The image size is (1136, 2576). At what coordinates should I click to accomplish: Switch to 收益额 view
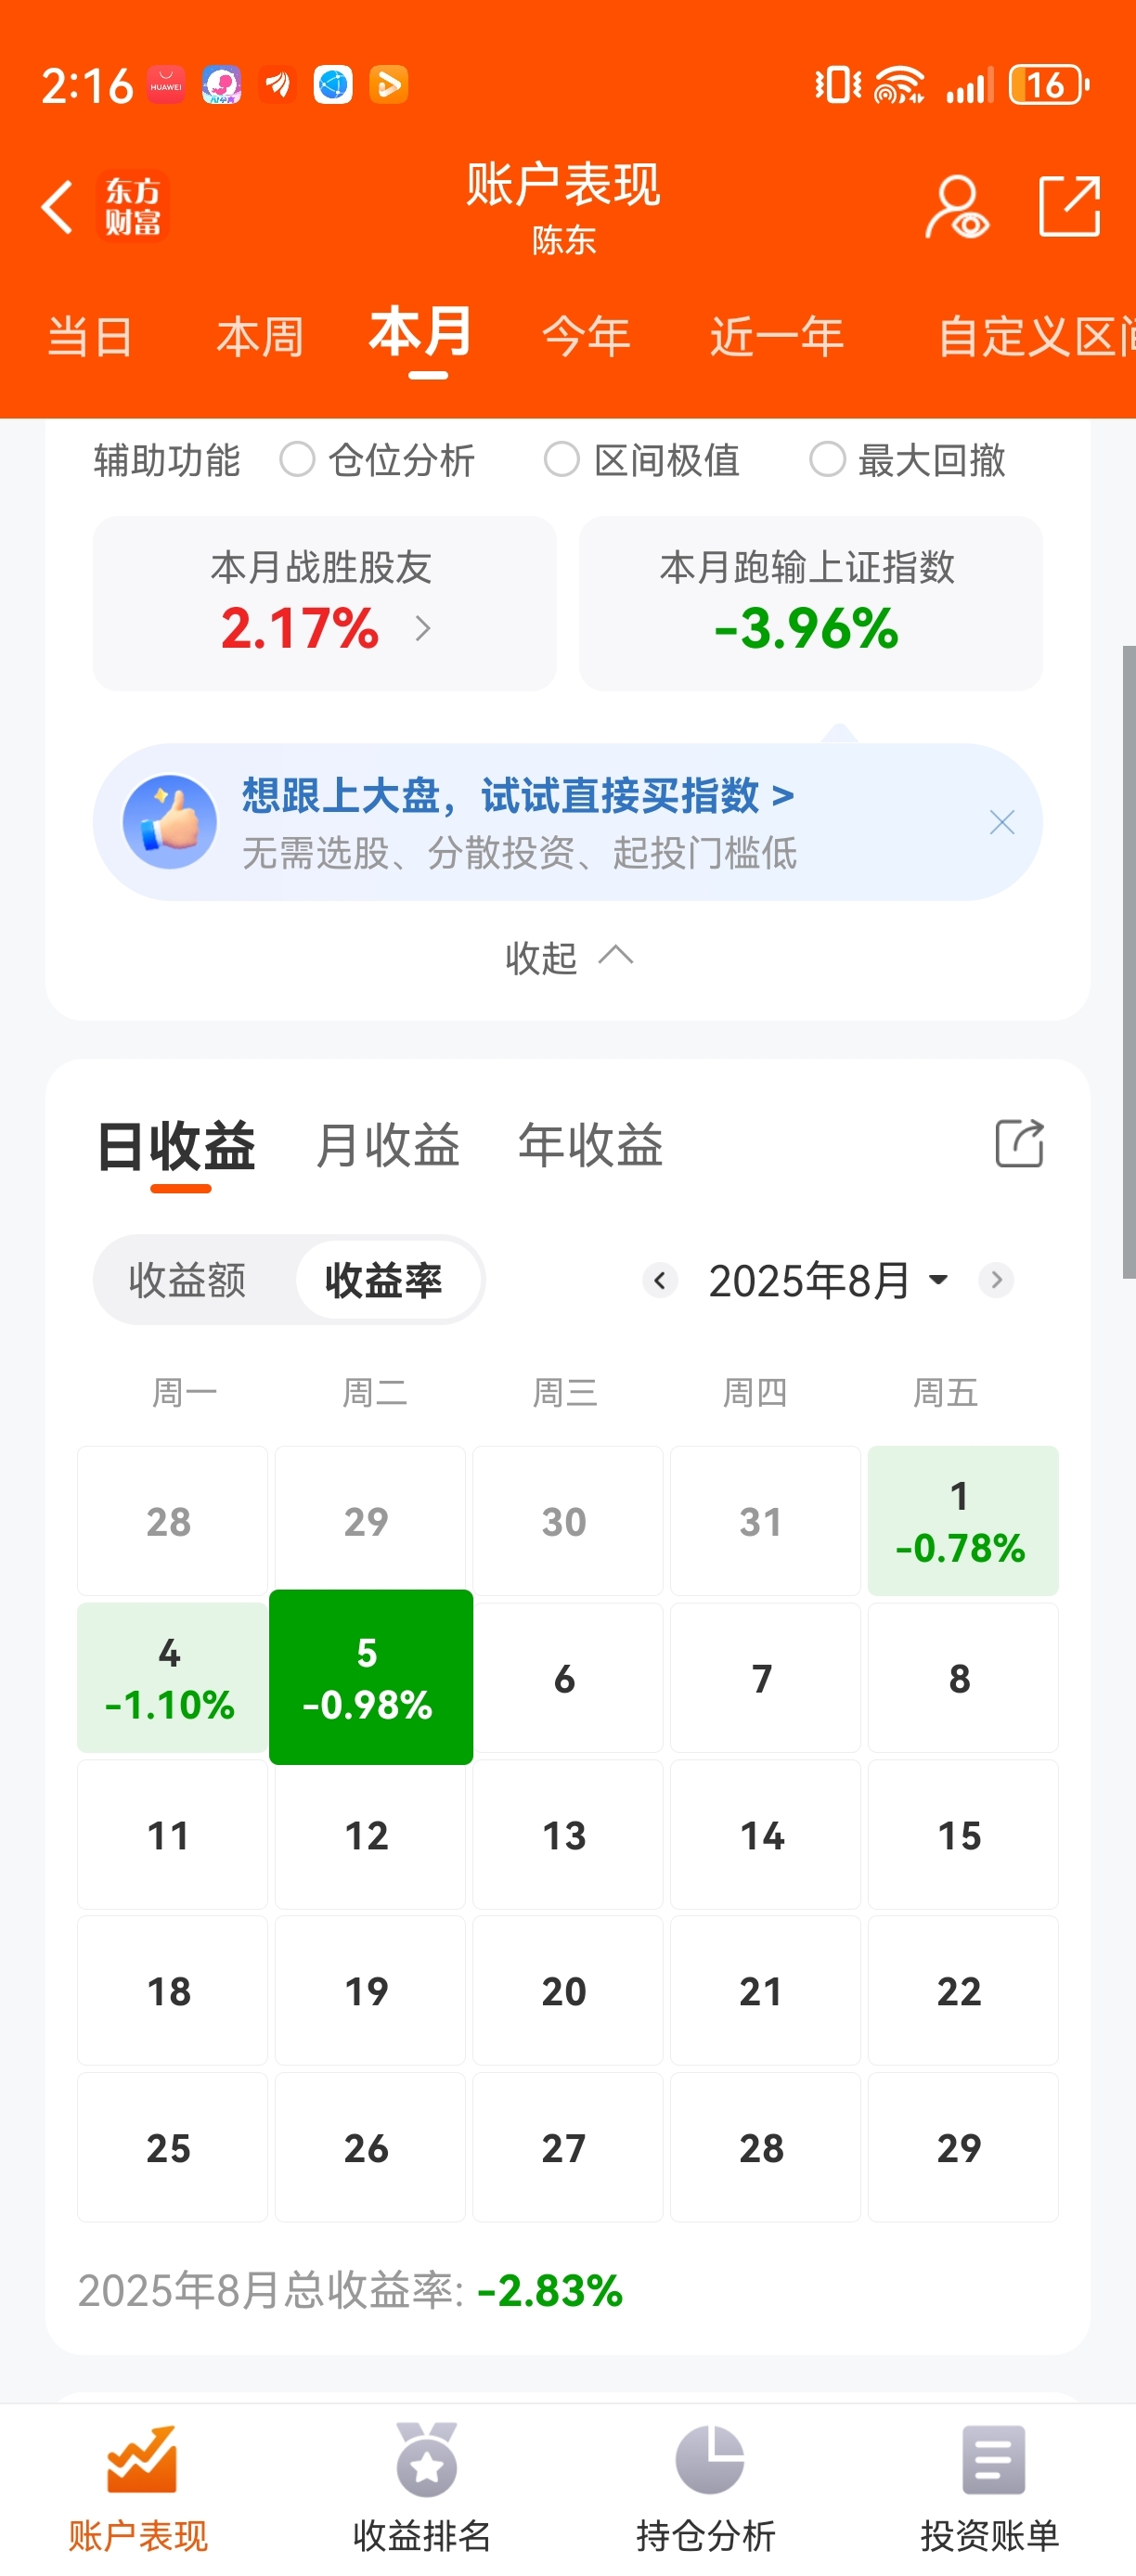pos(187,1280)
